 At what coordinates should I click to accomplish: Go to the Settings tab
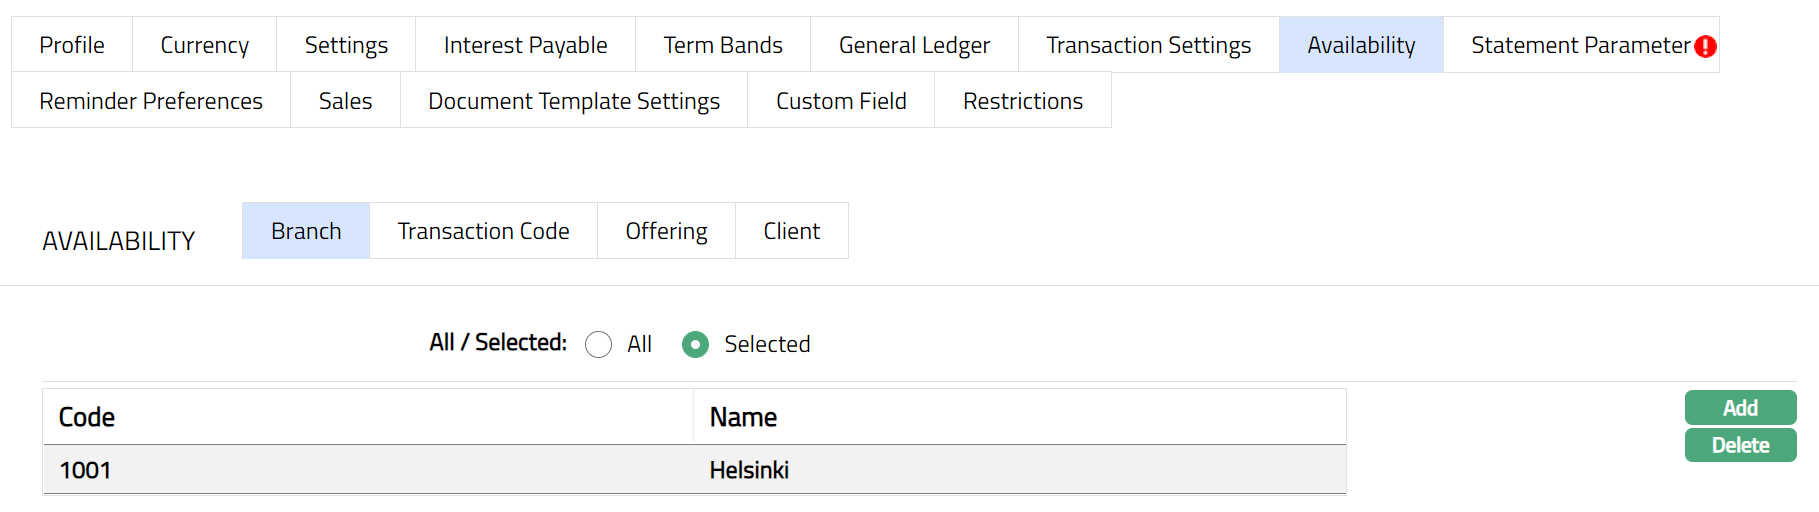click(346, 45)
